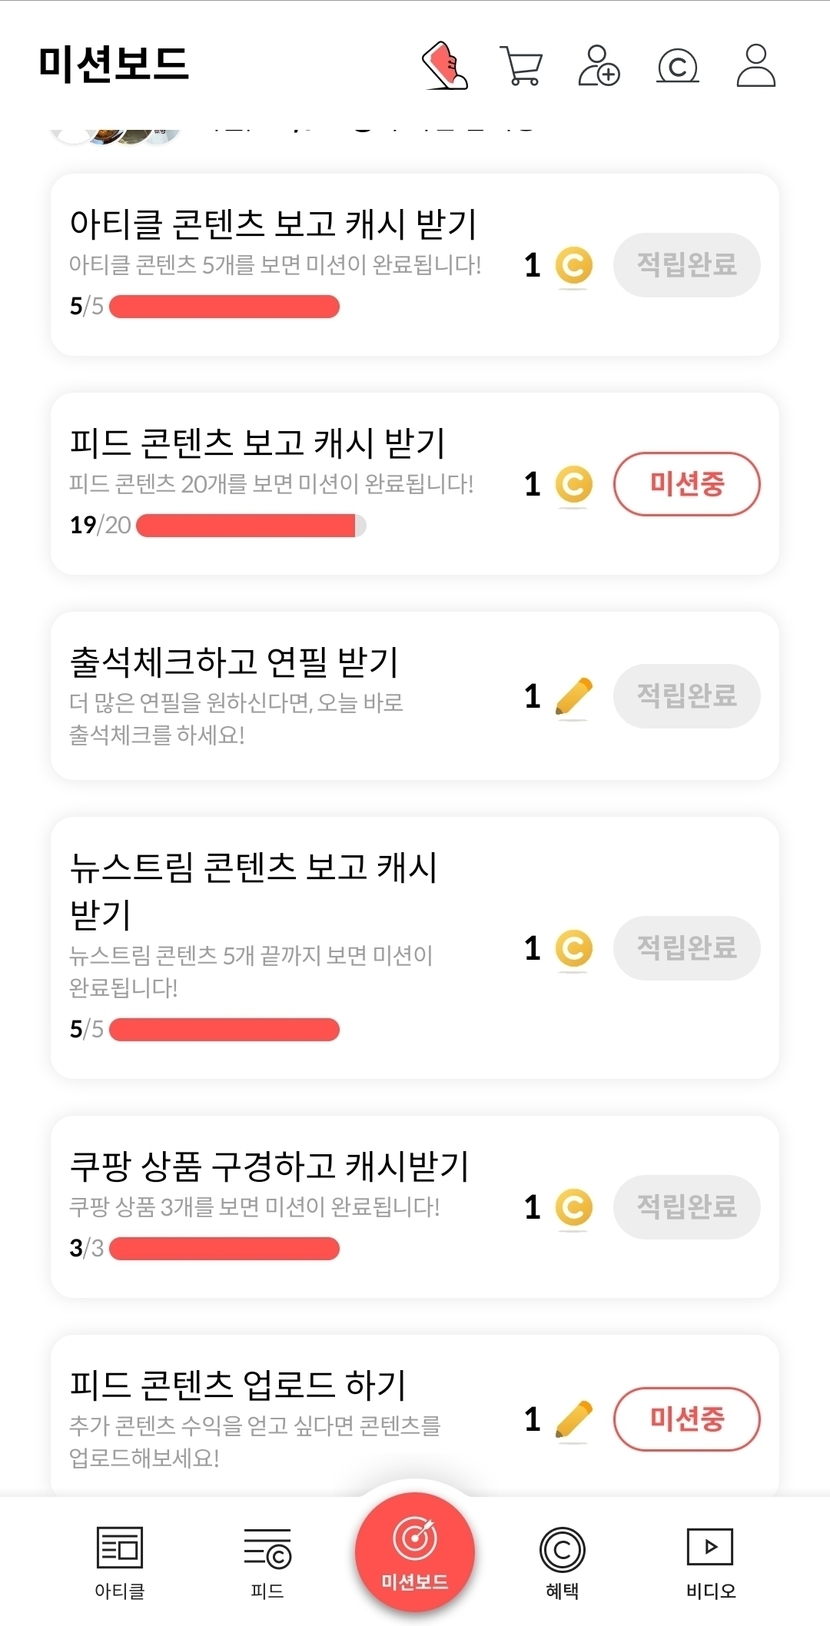
Task: Switch to the 피드 tab
Action: 267,1562
